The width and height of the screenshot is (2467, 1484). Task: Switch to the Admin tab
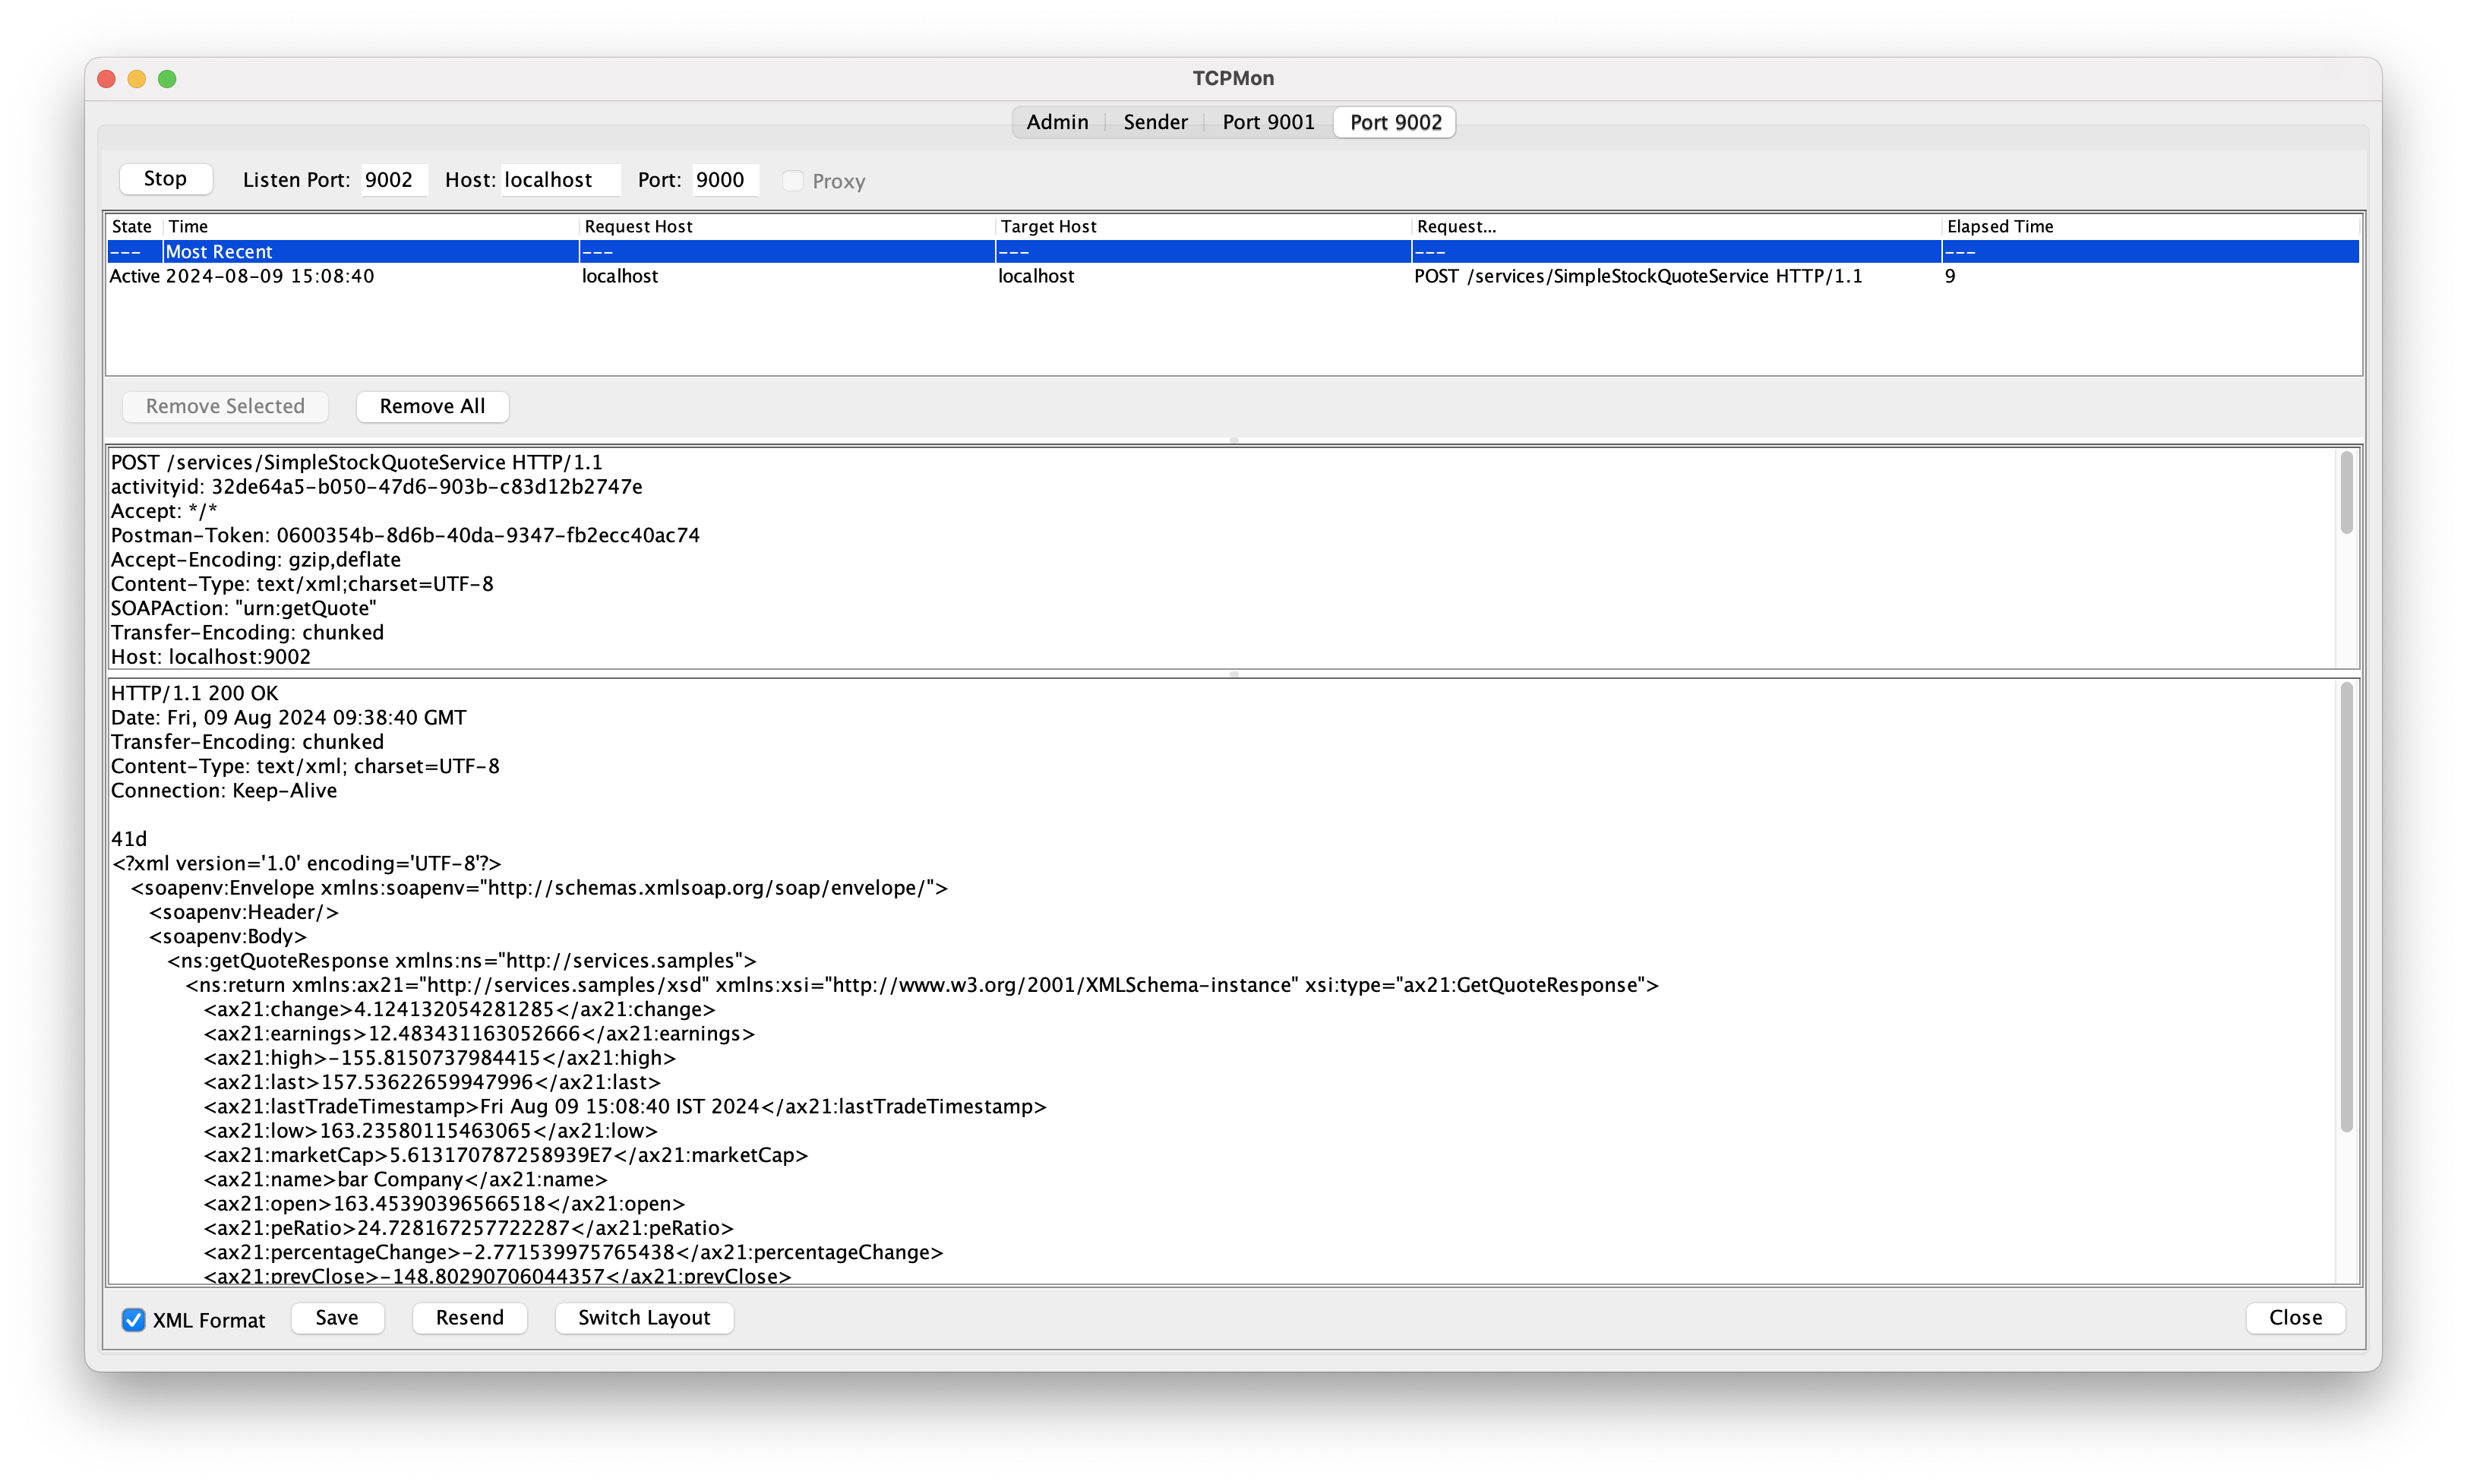(x=1057, y=121)
